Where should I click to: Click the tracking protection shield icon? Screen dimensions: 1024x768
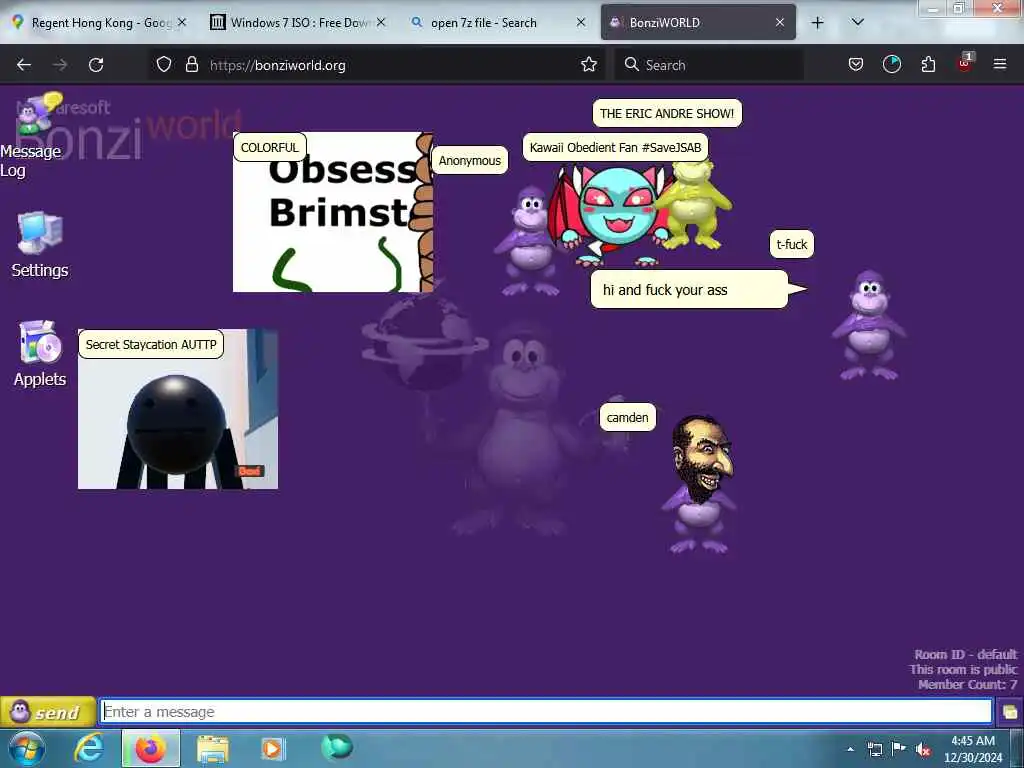(x=164, y=65)
